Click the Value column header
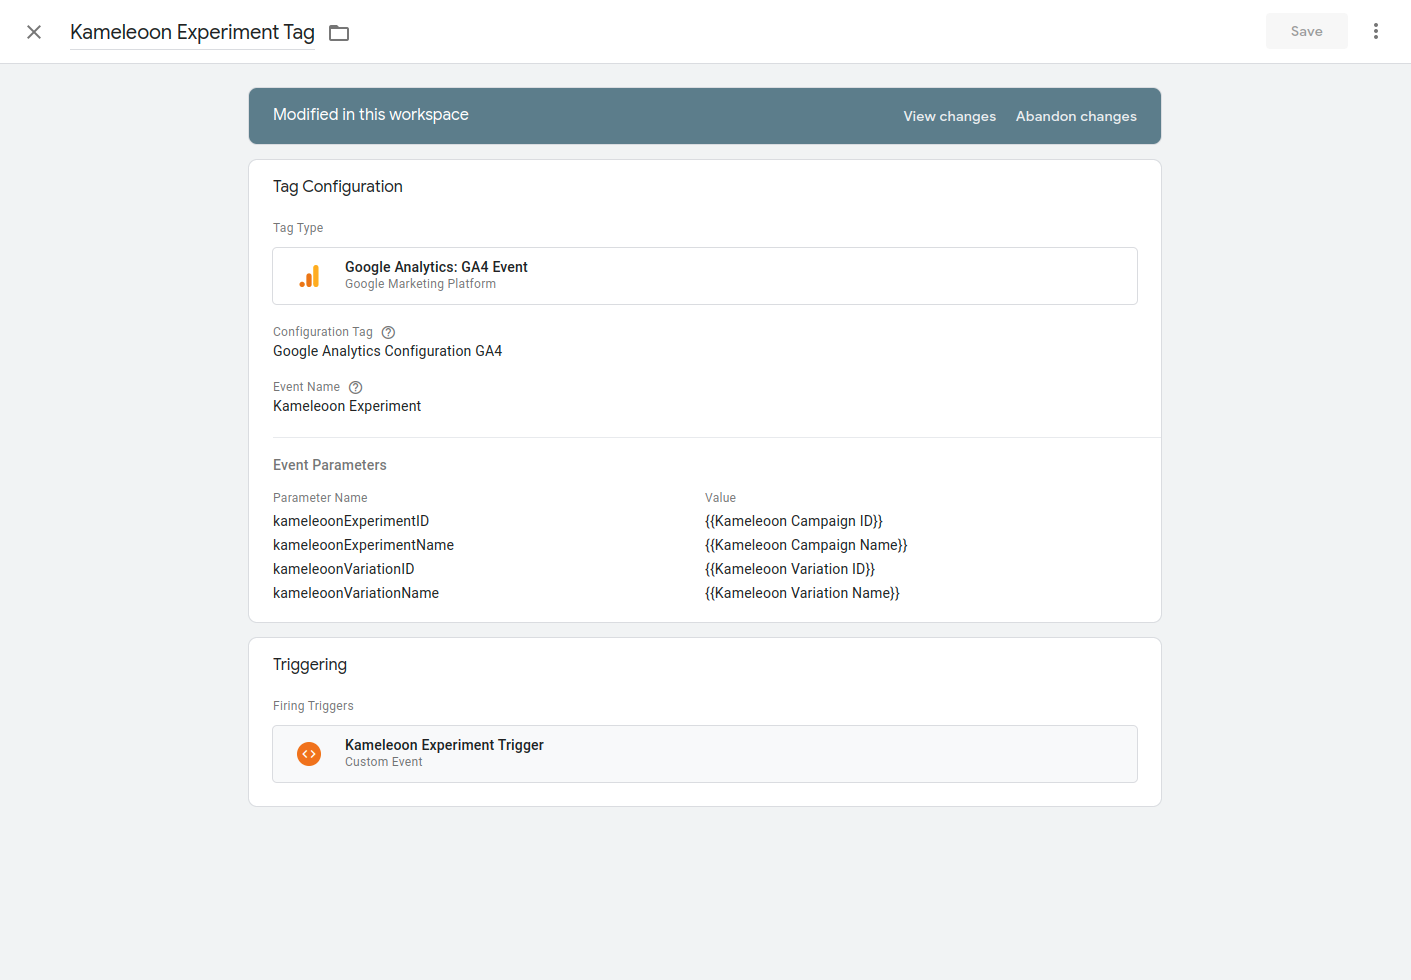The height and width of the screenshot is (980, 1411). click(x=720, y=498)
